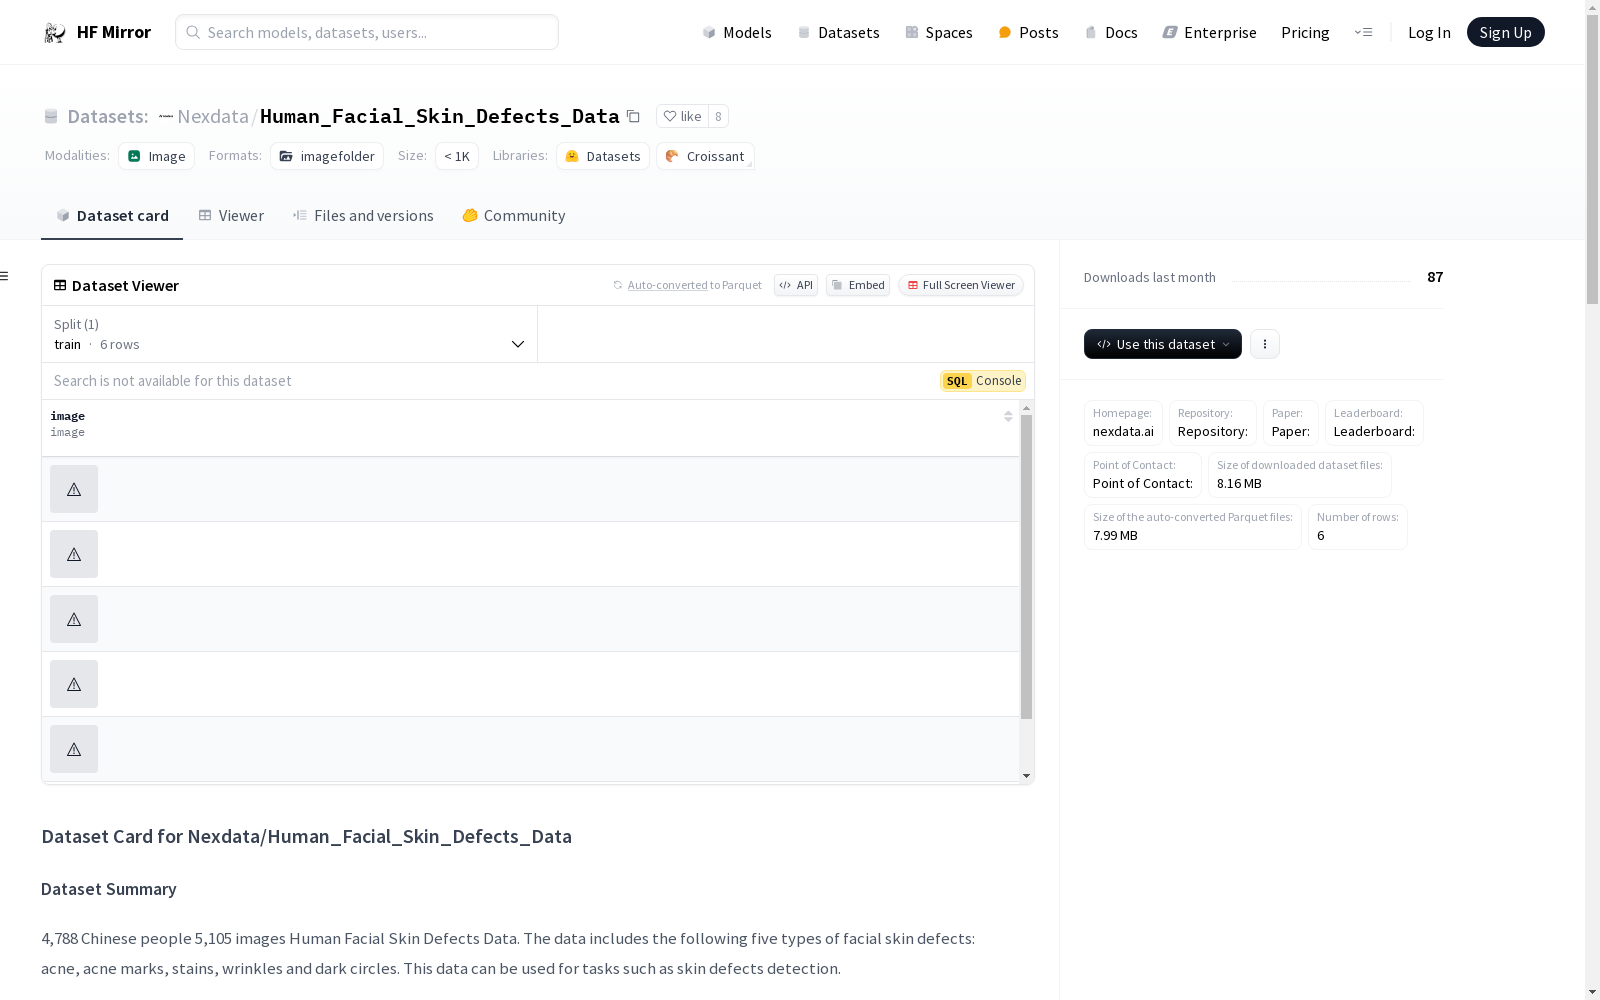Screen dimensions: 1600x1000
Task: Open the Datasets navigation item
Action: [838, 32]
